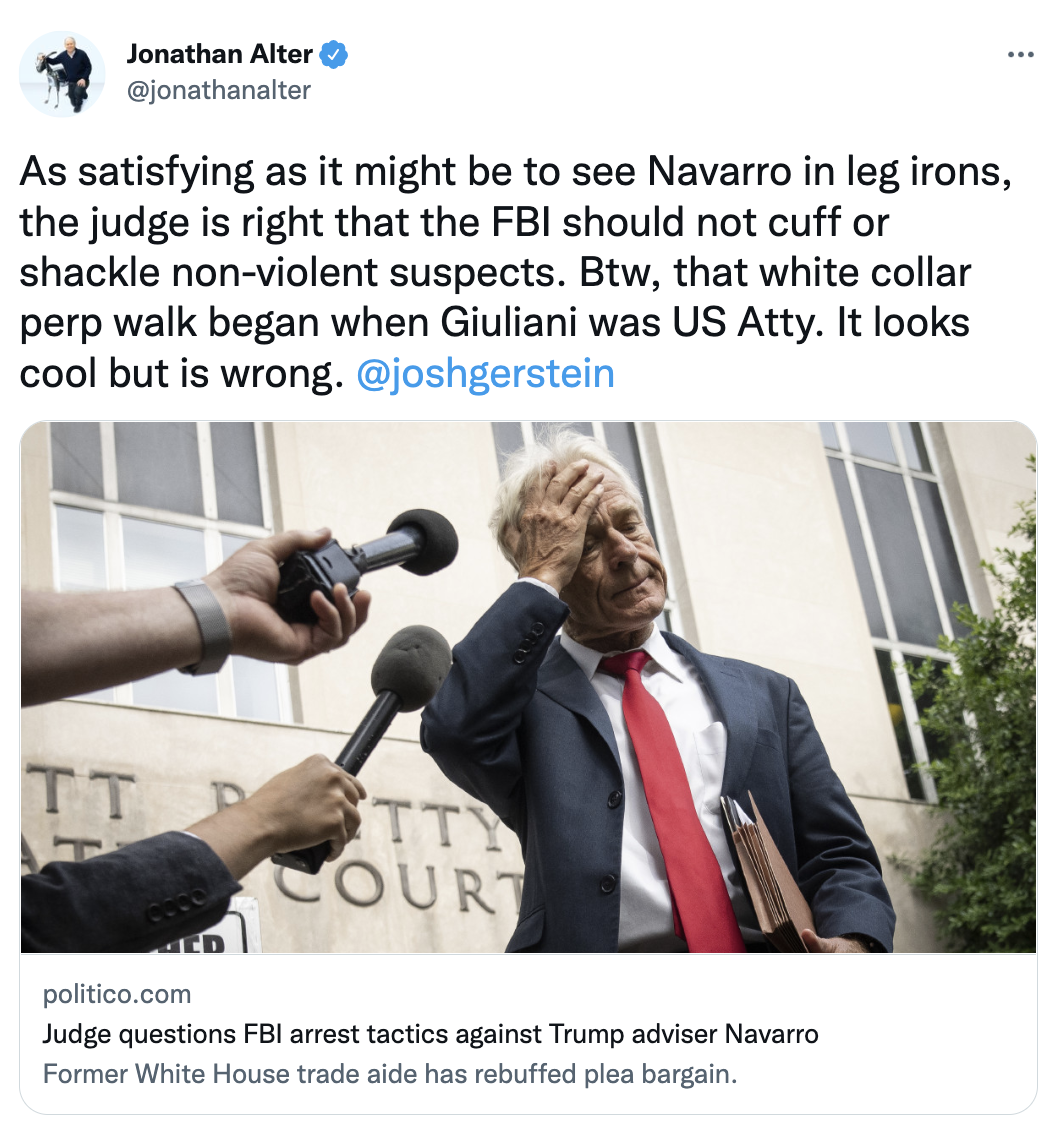Click the Jonathan Alter display name
Image resolution: width=1058 pixels, height=1134 pixels.
[220, 54]
